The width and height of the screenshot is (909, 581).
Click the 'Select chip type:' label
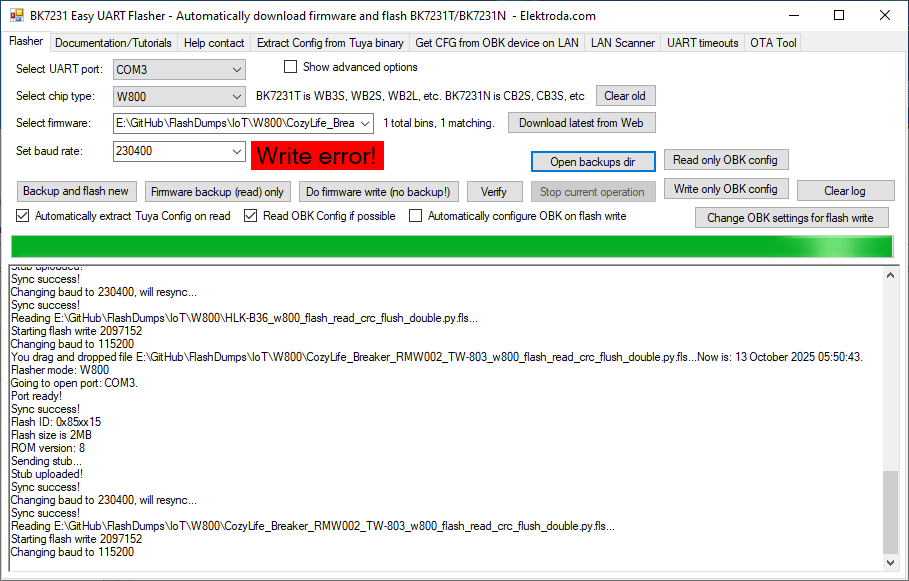tap(56, 96)
